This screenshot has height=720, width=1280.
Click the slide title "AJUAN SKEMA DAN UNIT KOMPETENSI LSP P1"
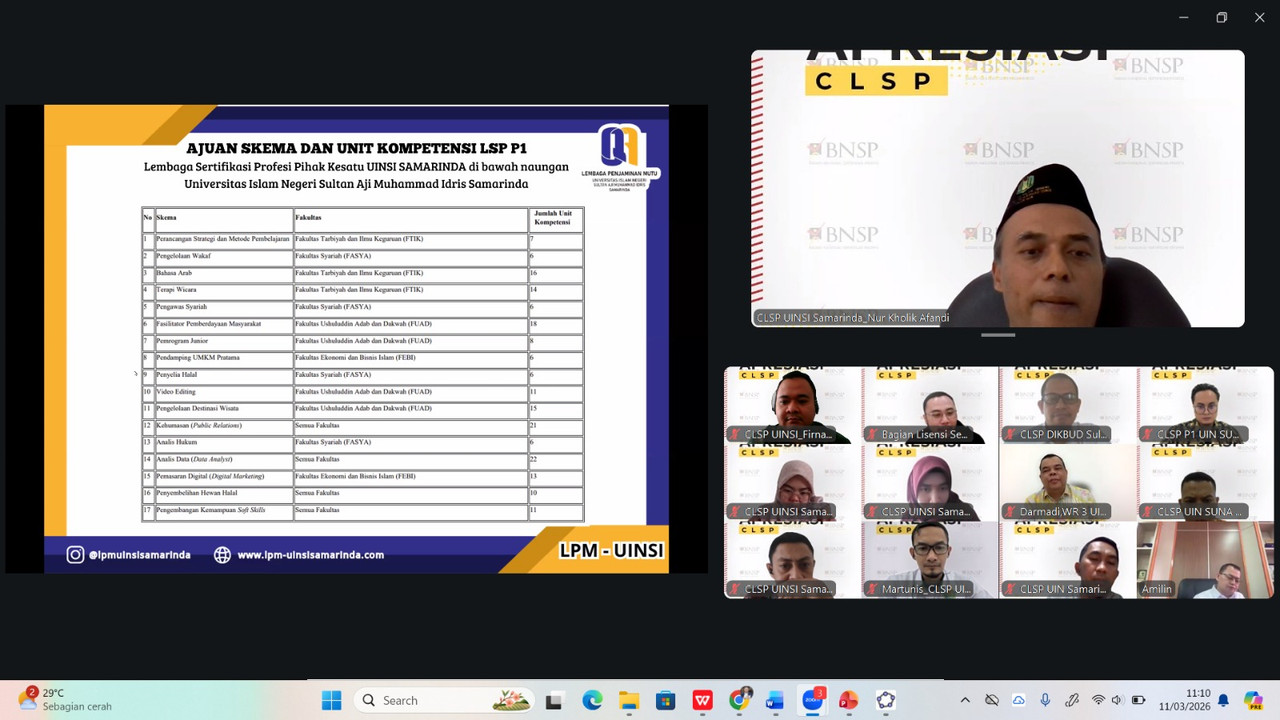pyautogui.click(x=356, y=148)
